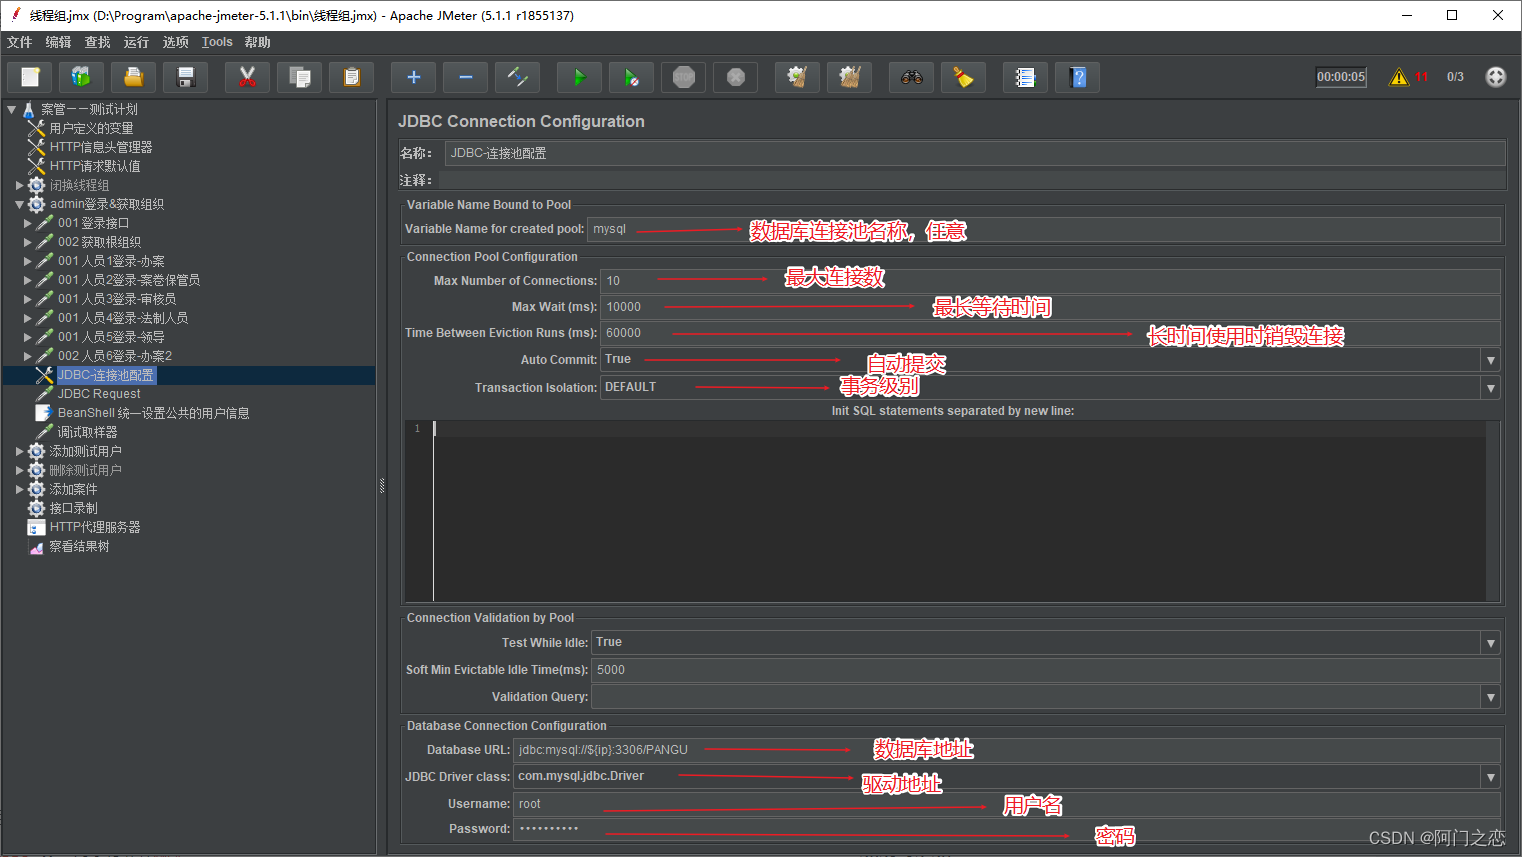Open the Test While Idle dropdown
The image size is (1522, 857).
(1491, 643)
